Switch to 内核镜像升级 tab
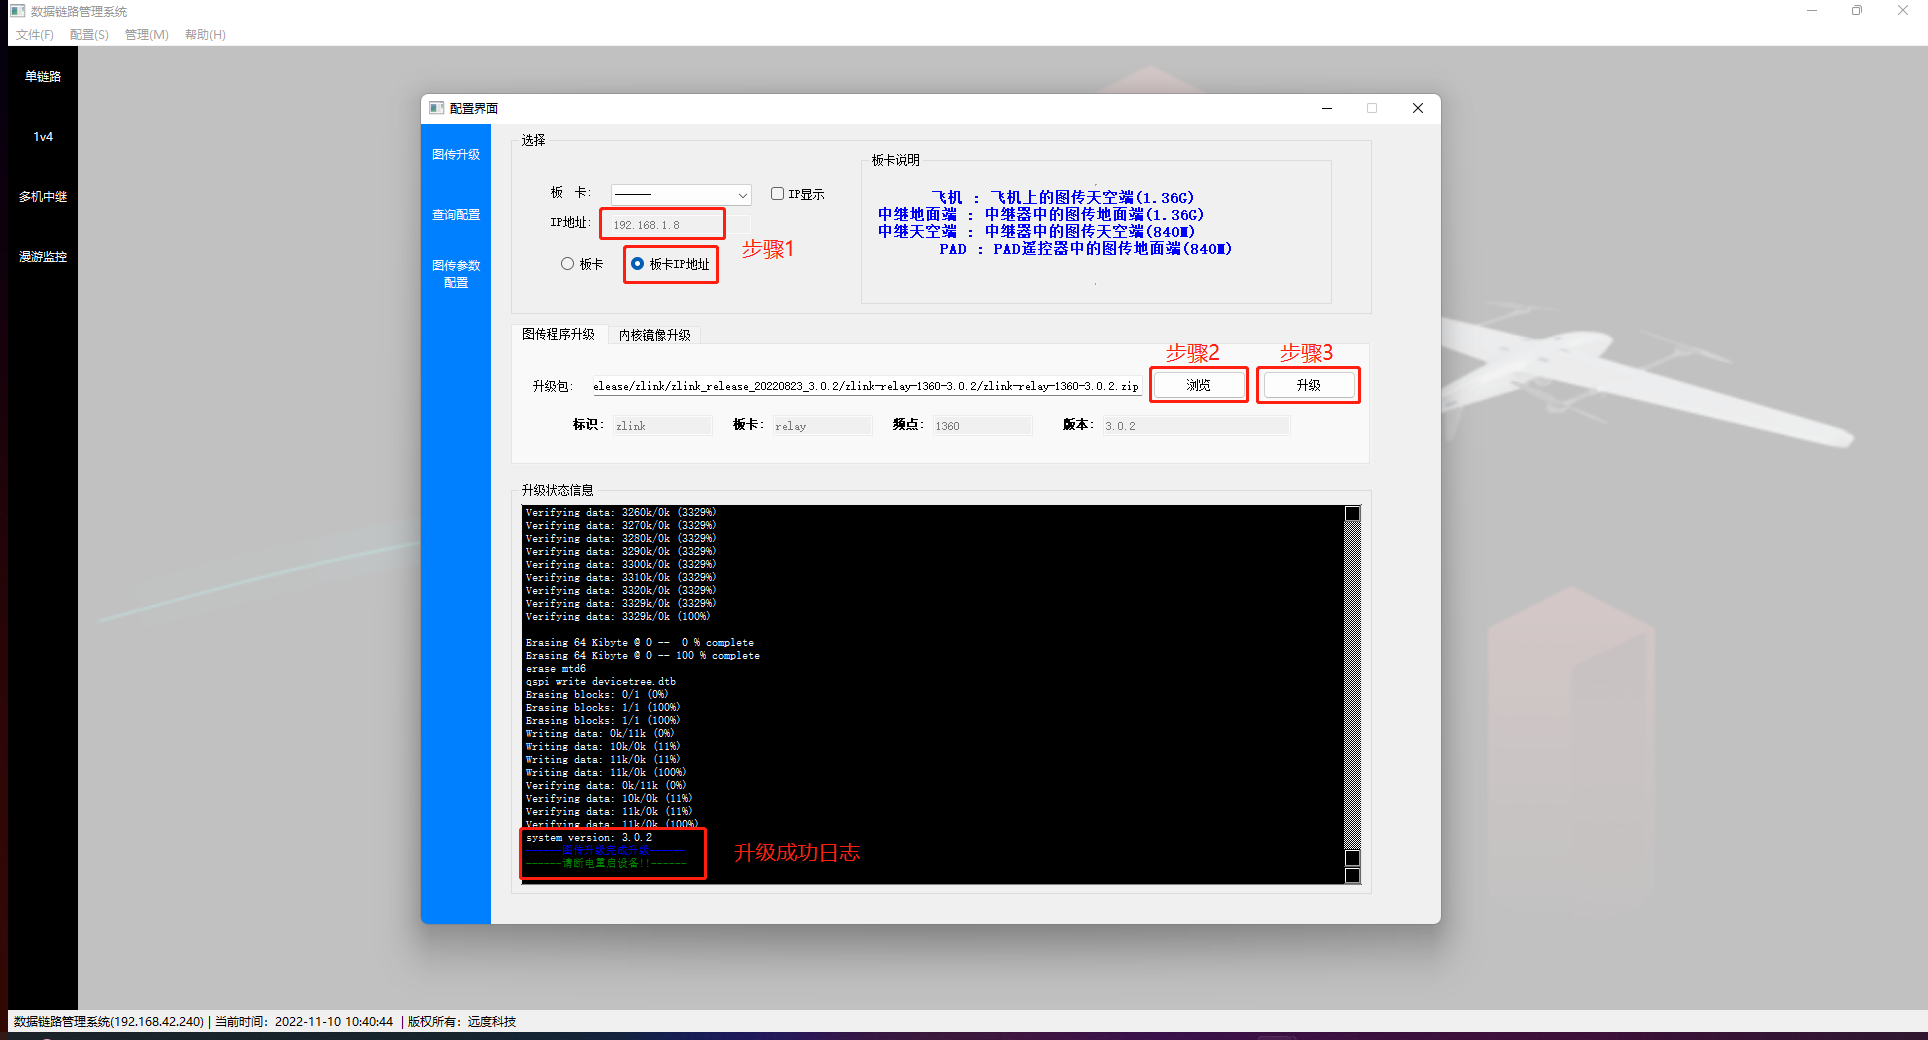The width and height of the screenshot is (1928, 1040). [654, 335]
